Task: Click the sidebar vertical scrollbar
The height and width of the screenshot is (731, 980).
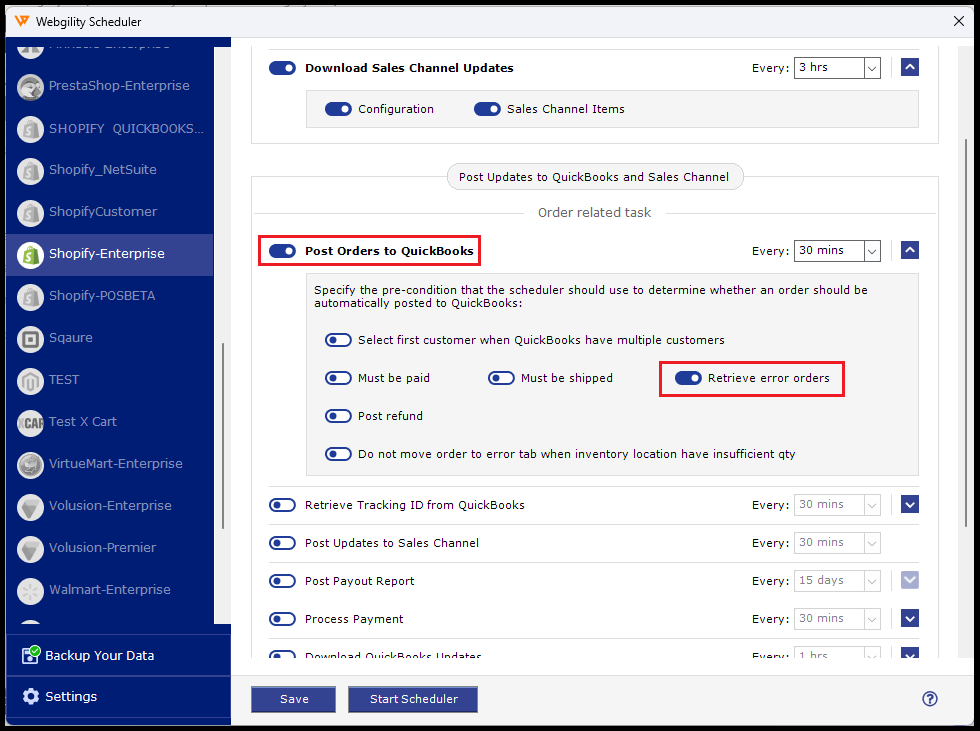Action: 222,435
